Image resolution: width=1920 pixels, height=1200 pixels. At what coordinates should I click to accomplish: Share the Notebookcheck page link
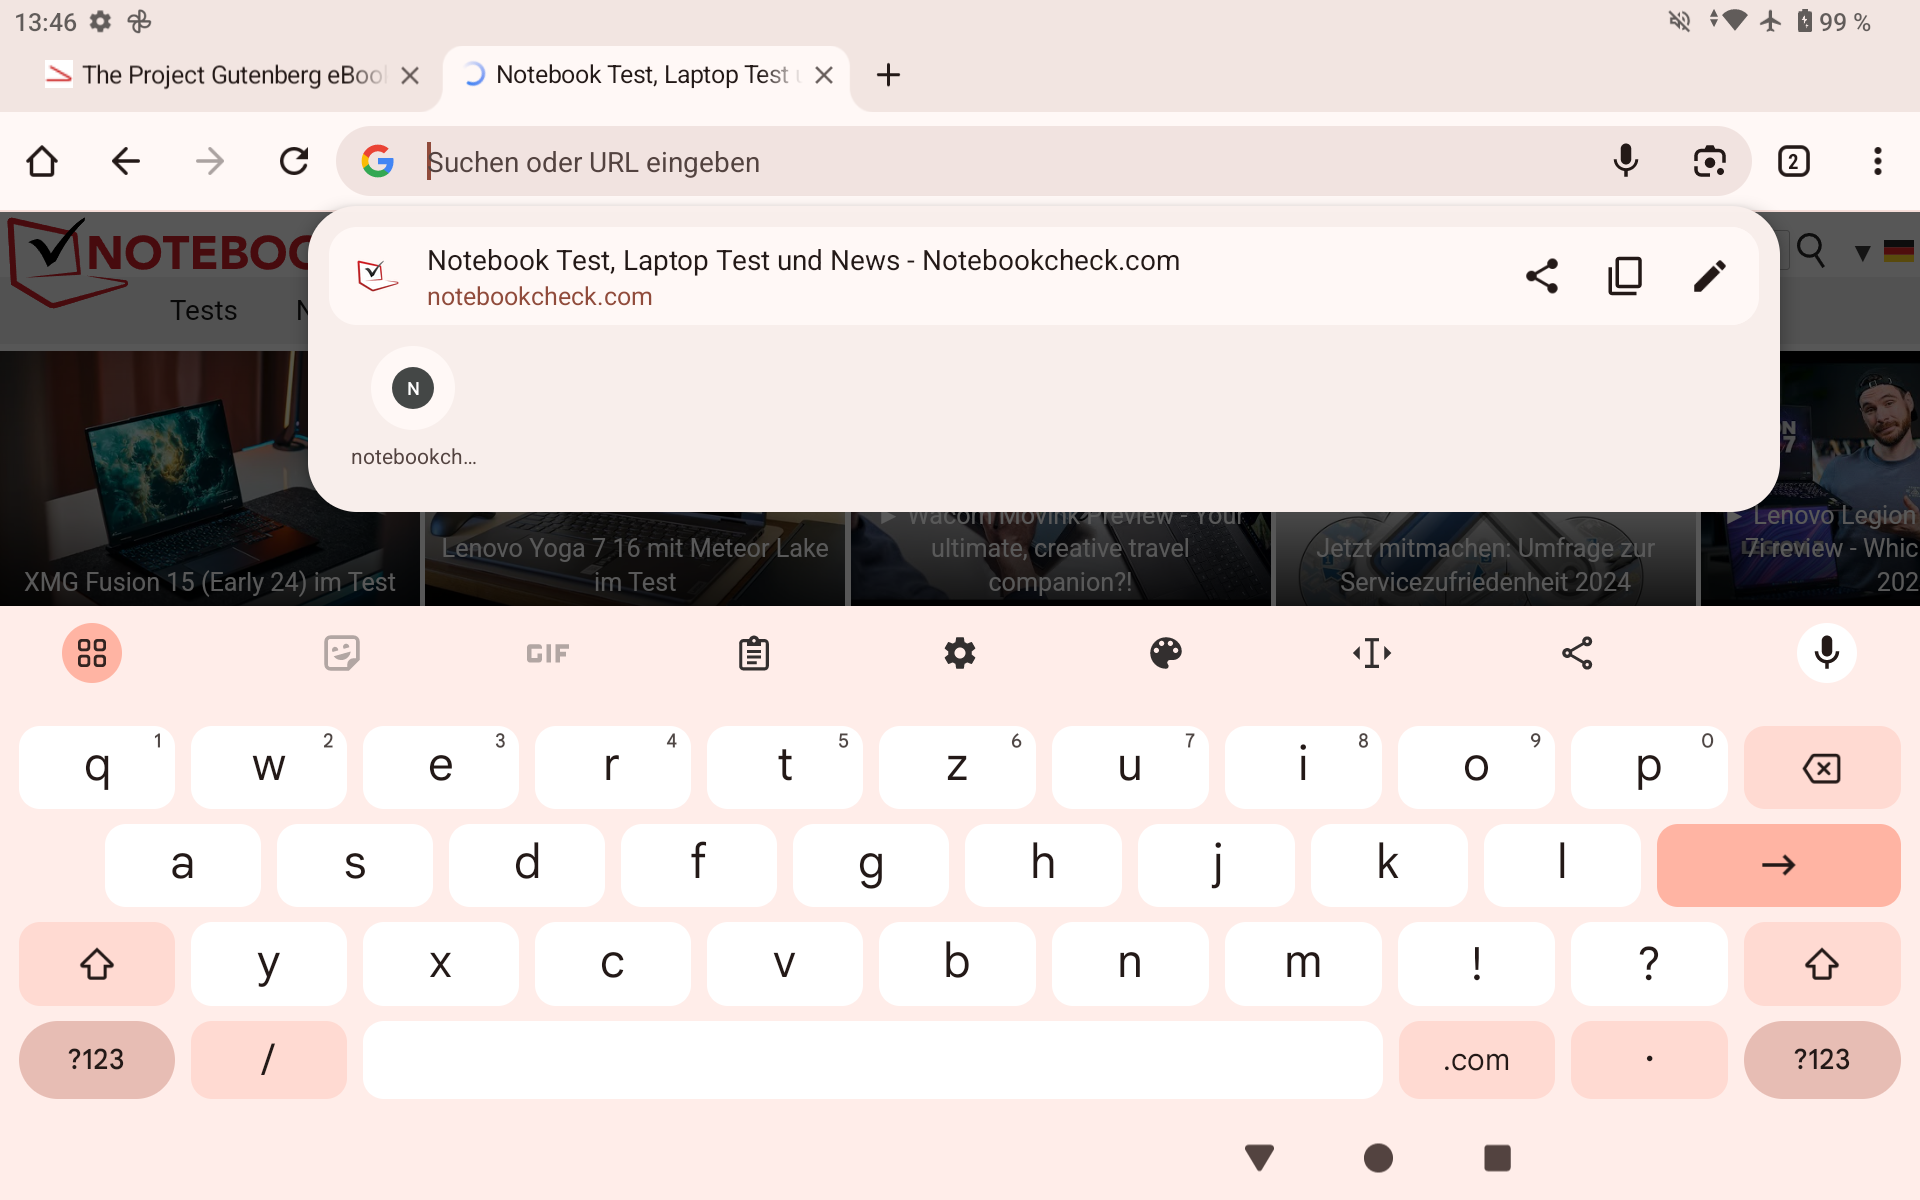[x=1541, y=276]
